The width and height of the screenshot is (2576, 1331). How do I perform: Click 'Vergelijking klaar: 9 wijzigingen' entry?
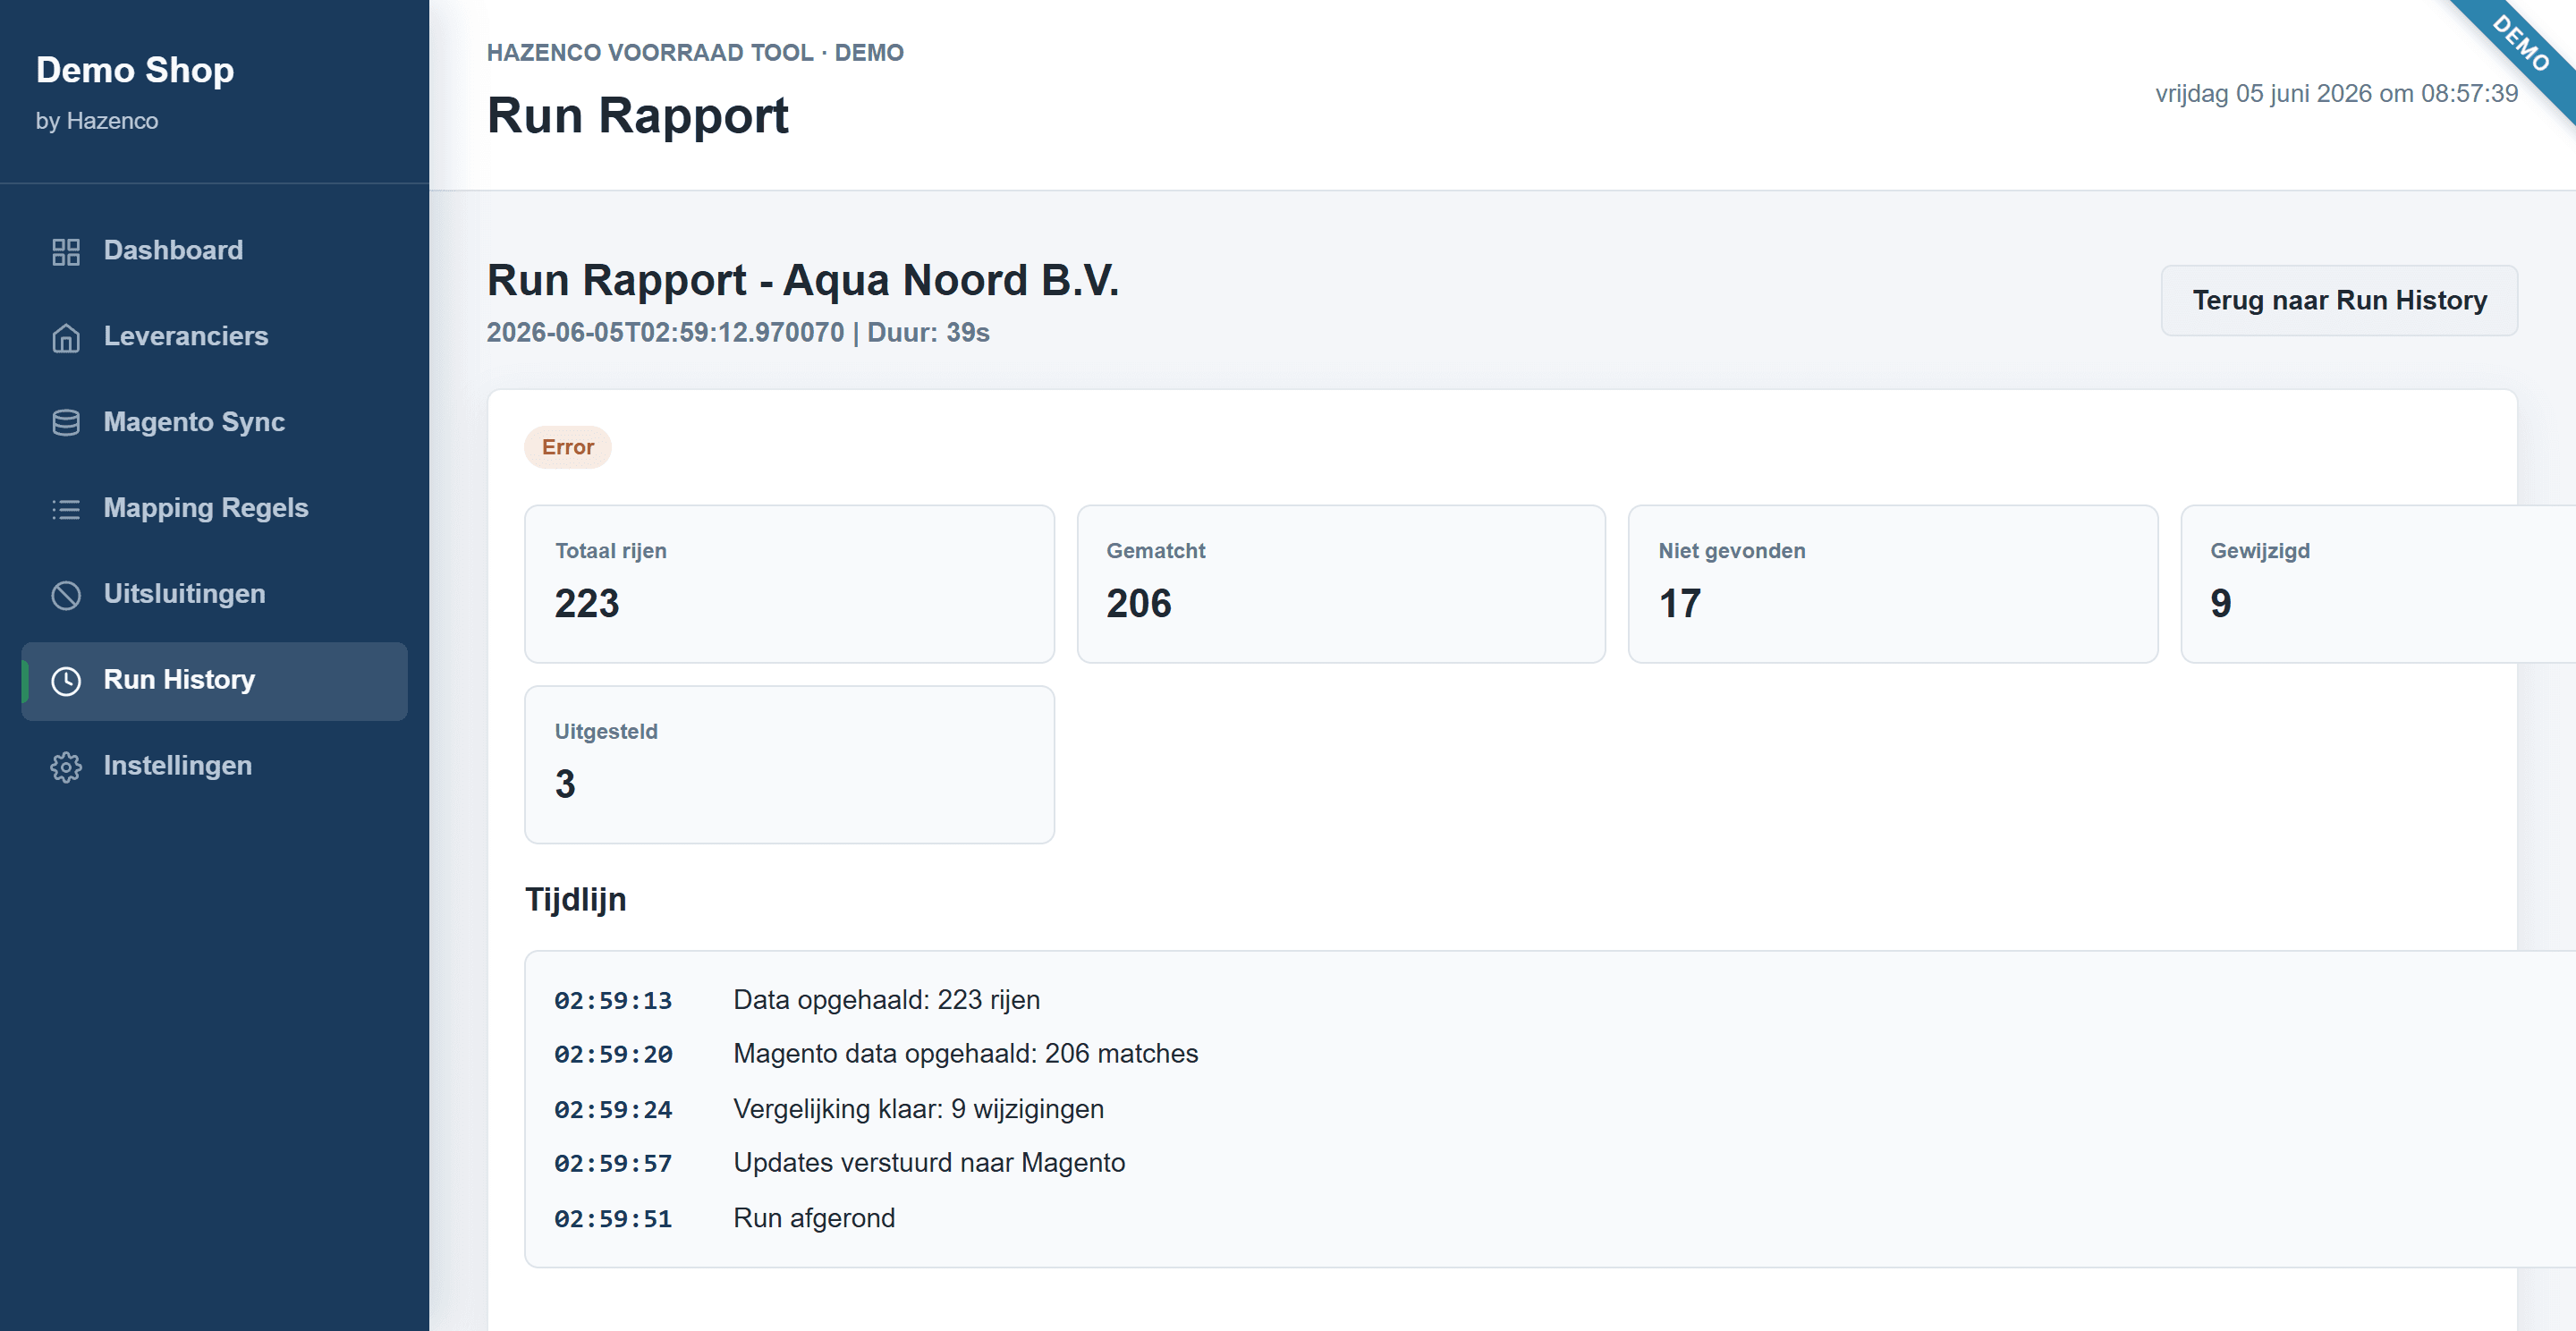click(x=918, y=1109)
